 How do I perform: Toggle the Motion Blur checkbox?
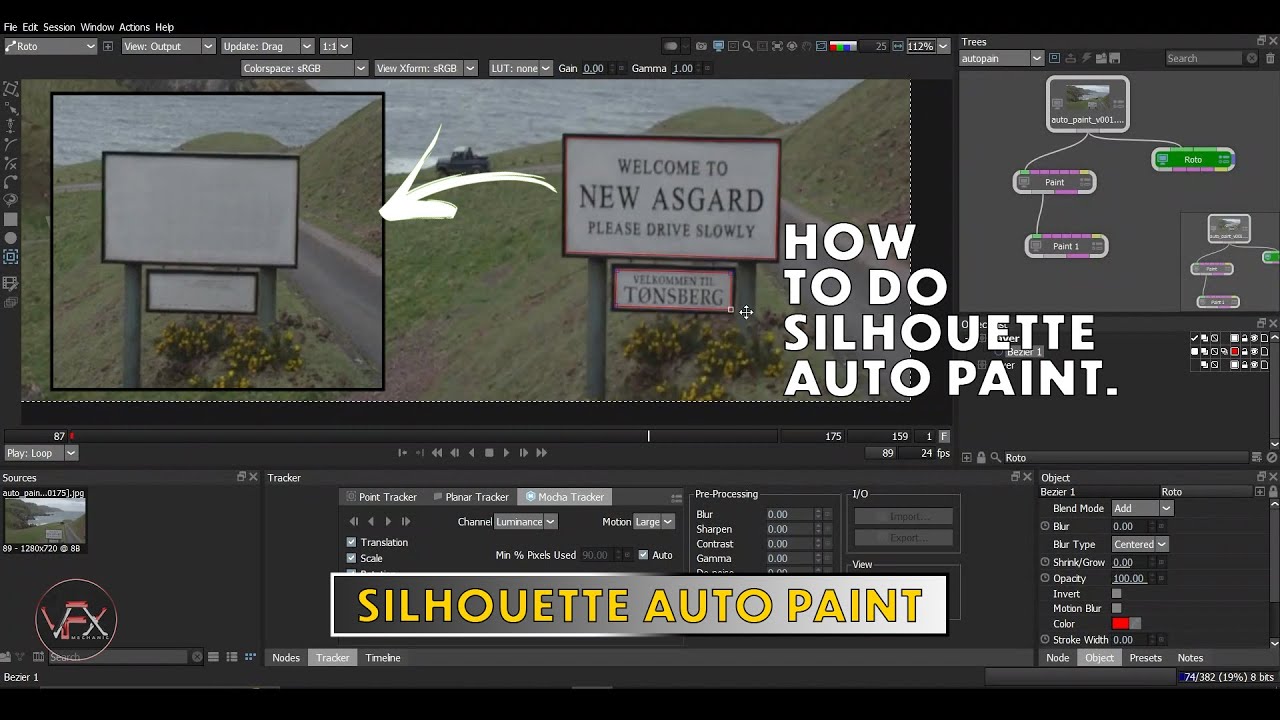tap(1116, 608)
